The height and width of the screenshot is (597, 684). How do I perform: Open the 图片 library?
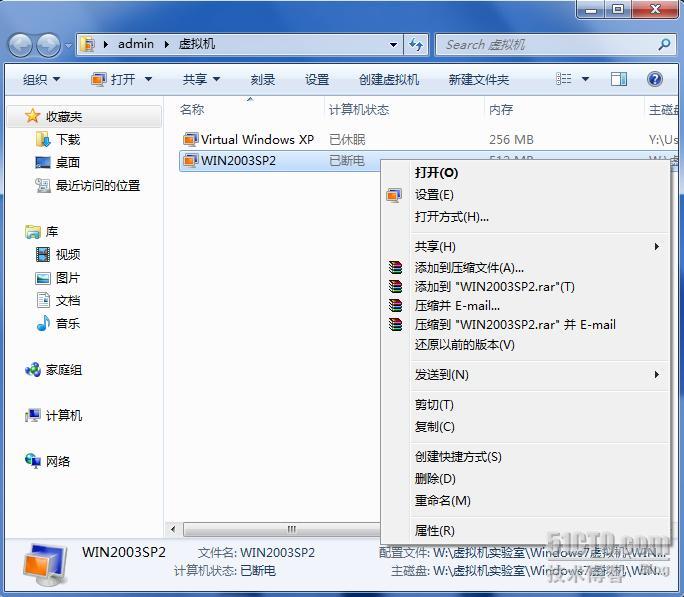pyautogui.click(x=58, y=278)
